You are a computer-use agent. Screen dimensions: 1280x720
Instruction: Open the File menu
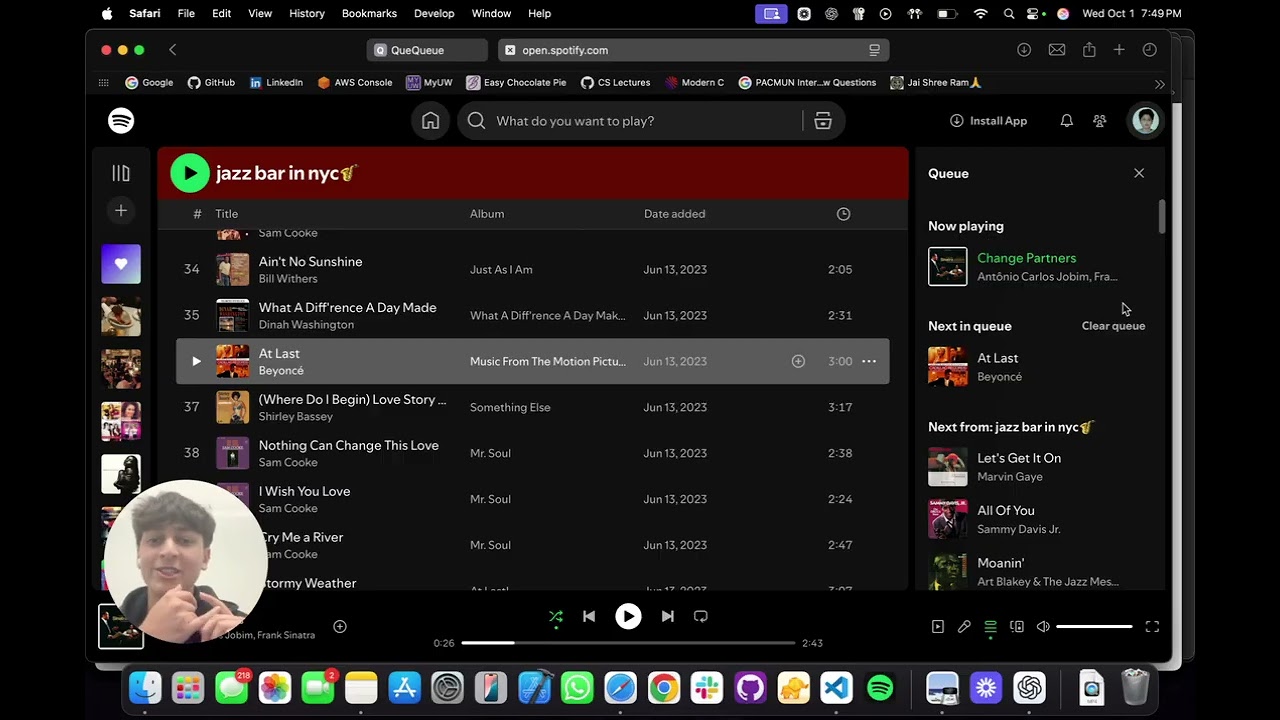pos(186,14)
